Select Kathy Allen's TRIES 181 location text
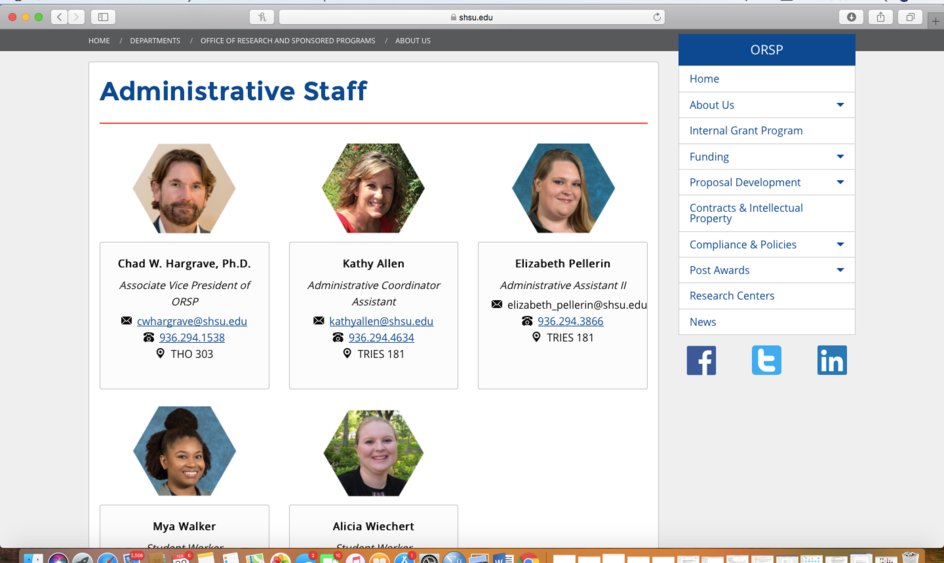Viewport: 944px width, 563px height. tap(380, 354)
